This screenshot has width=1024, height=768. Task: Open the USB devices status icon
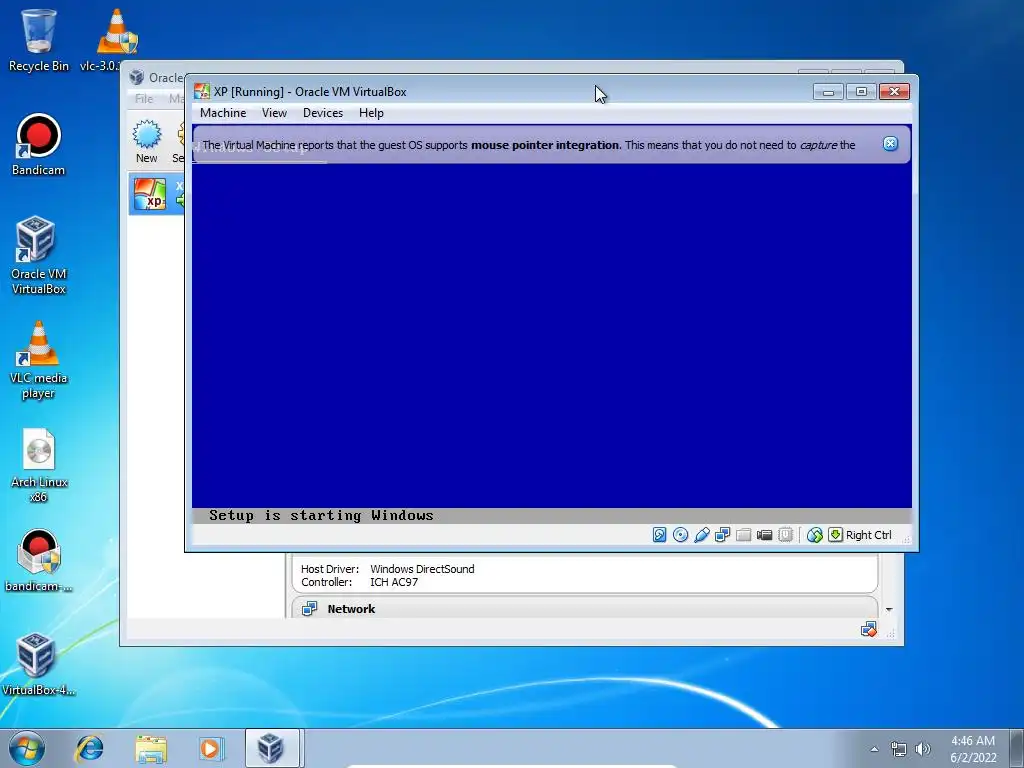701,535
